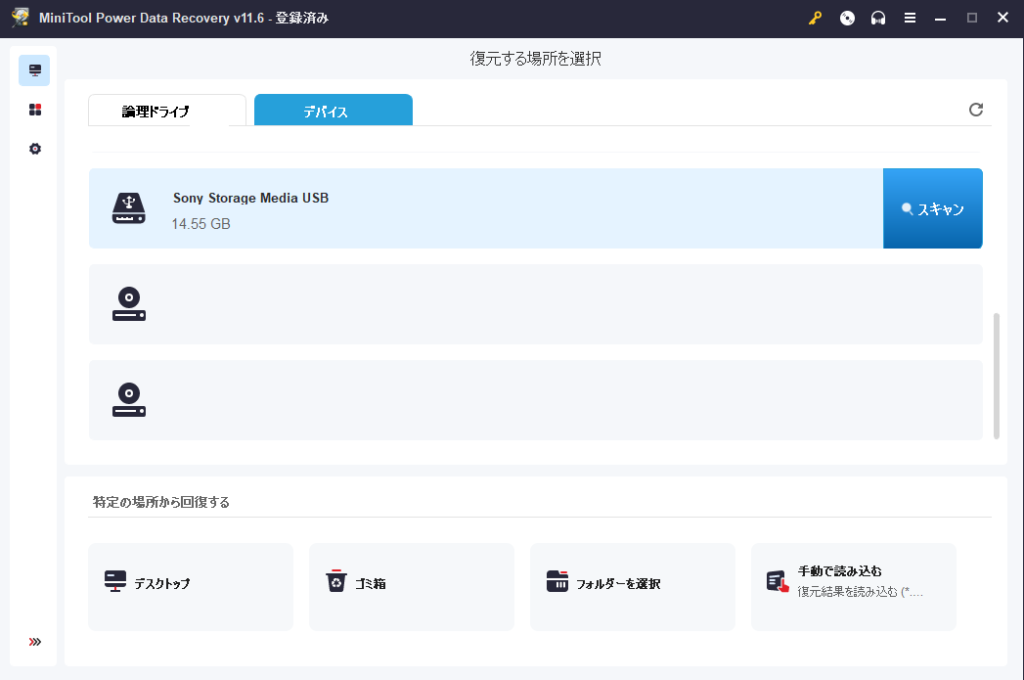Click the recycle bin icon
The width and height of the screenshot is (1024, 680).
336,581
